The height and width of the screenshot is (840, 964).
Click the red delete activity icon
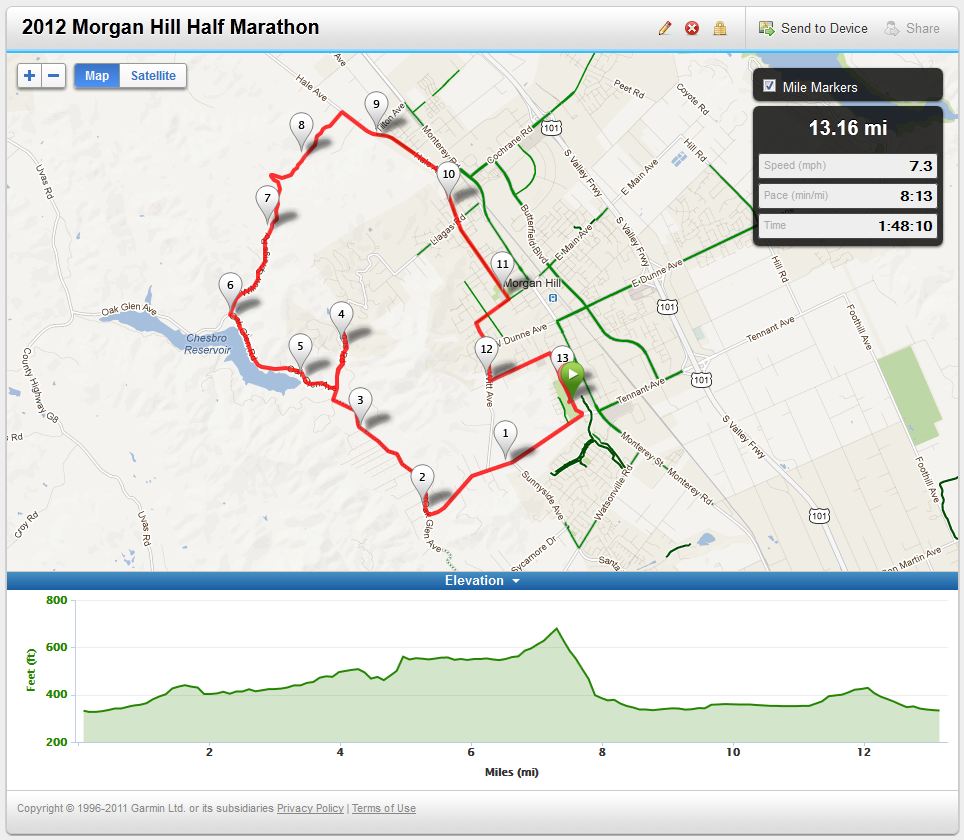[x=692, y=28]
